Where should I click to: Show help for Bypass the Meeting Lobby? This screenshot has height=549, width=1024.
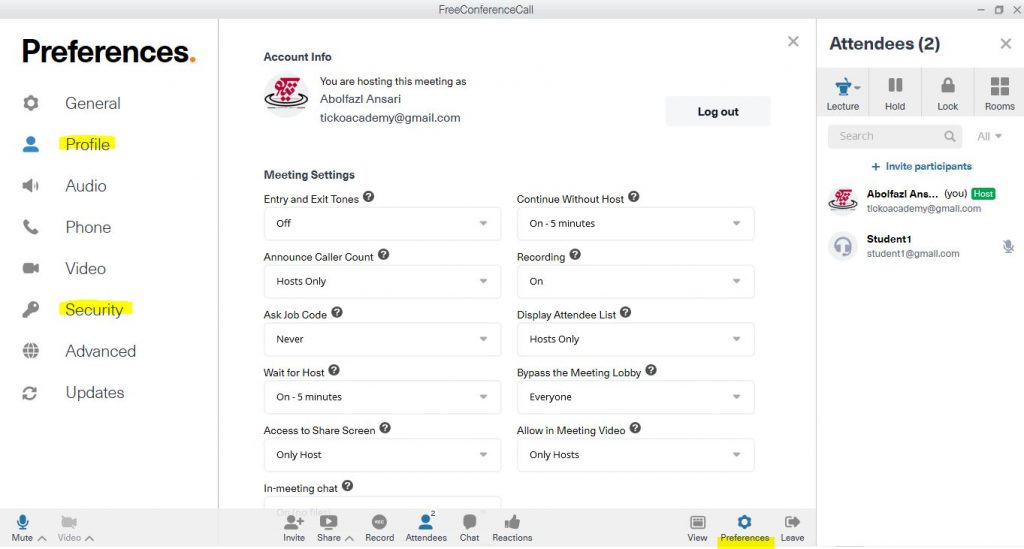pos(650,370)
